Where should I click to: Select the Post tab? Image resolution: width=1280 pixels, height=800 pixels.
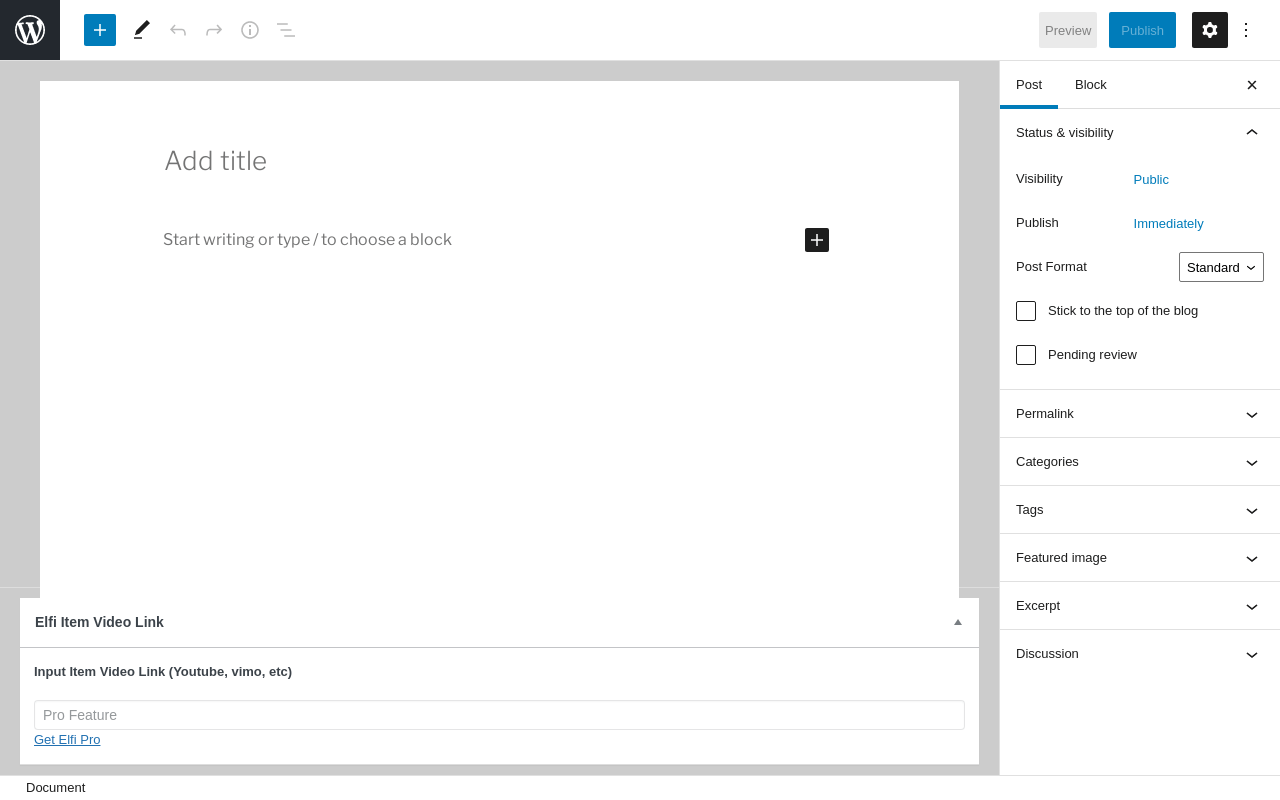[1029, 85]
